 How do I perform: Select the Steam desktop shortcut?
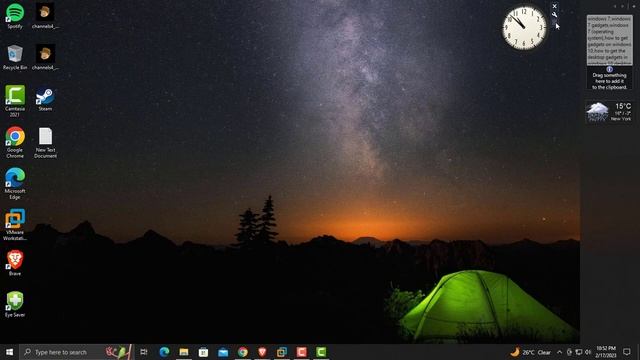45,99
